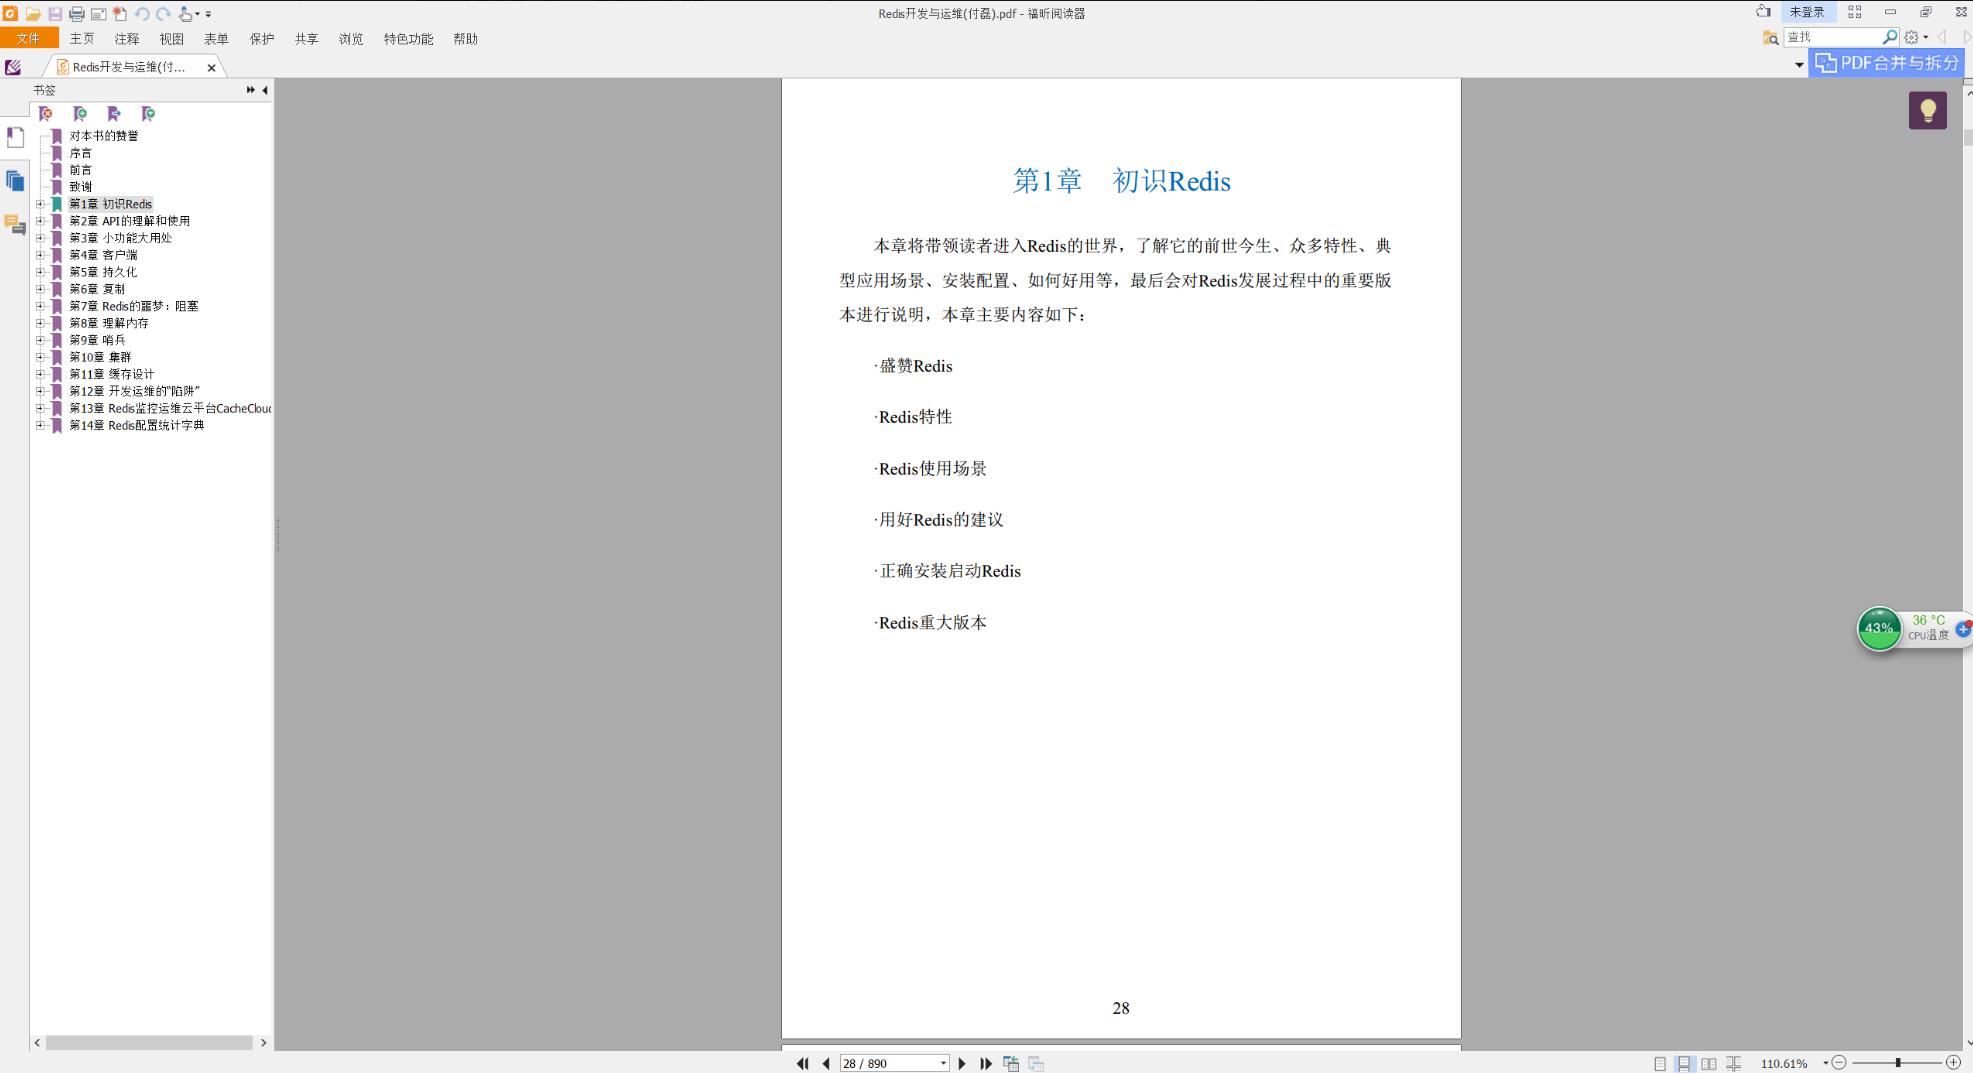Select continuous page view mode
This screenshot has height=1073, width=1973.
[x=1685, y=1064]
